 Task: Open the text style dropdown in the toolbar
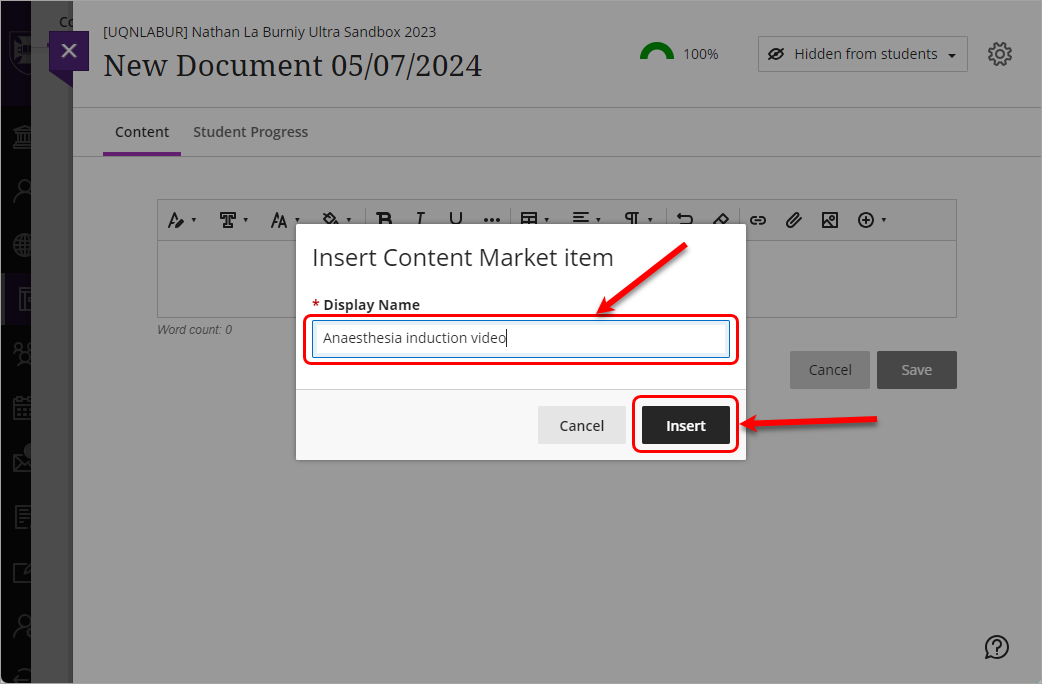(x=181, y=220)
